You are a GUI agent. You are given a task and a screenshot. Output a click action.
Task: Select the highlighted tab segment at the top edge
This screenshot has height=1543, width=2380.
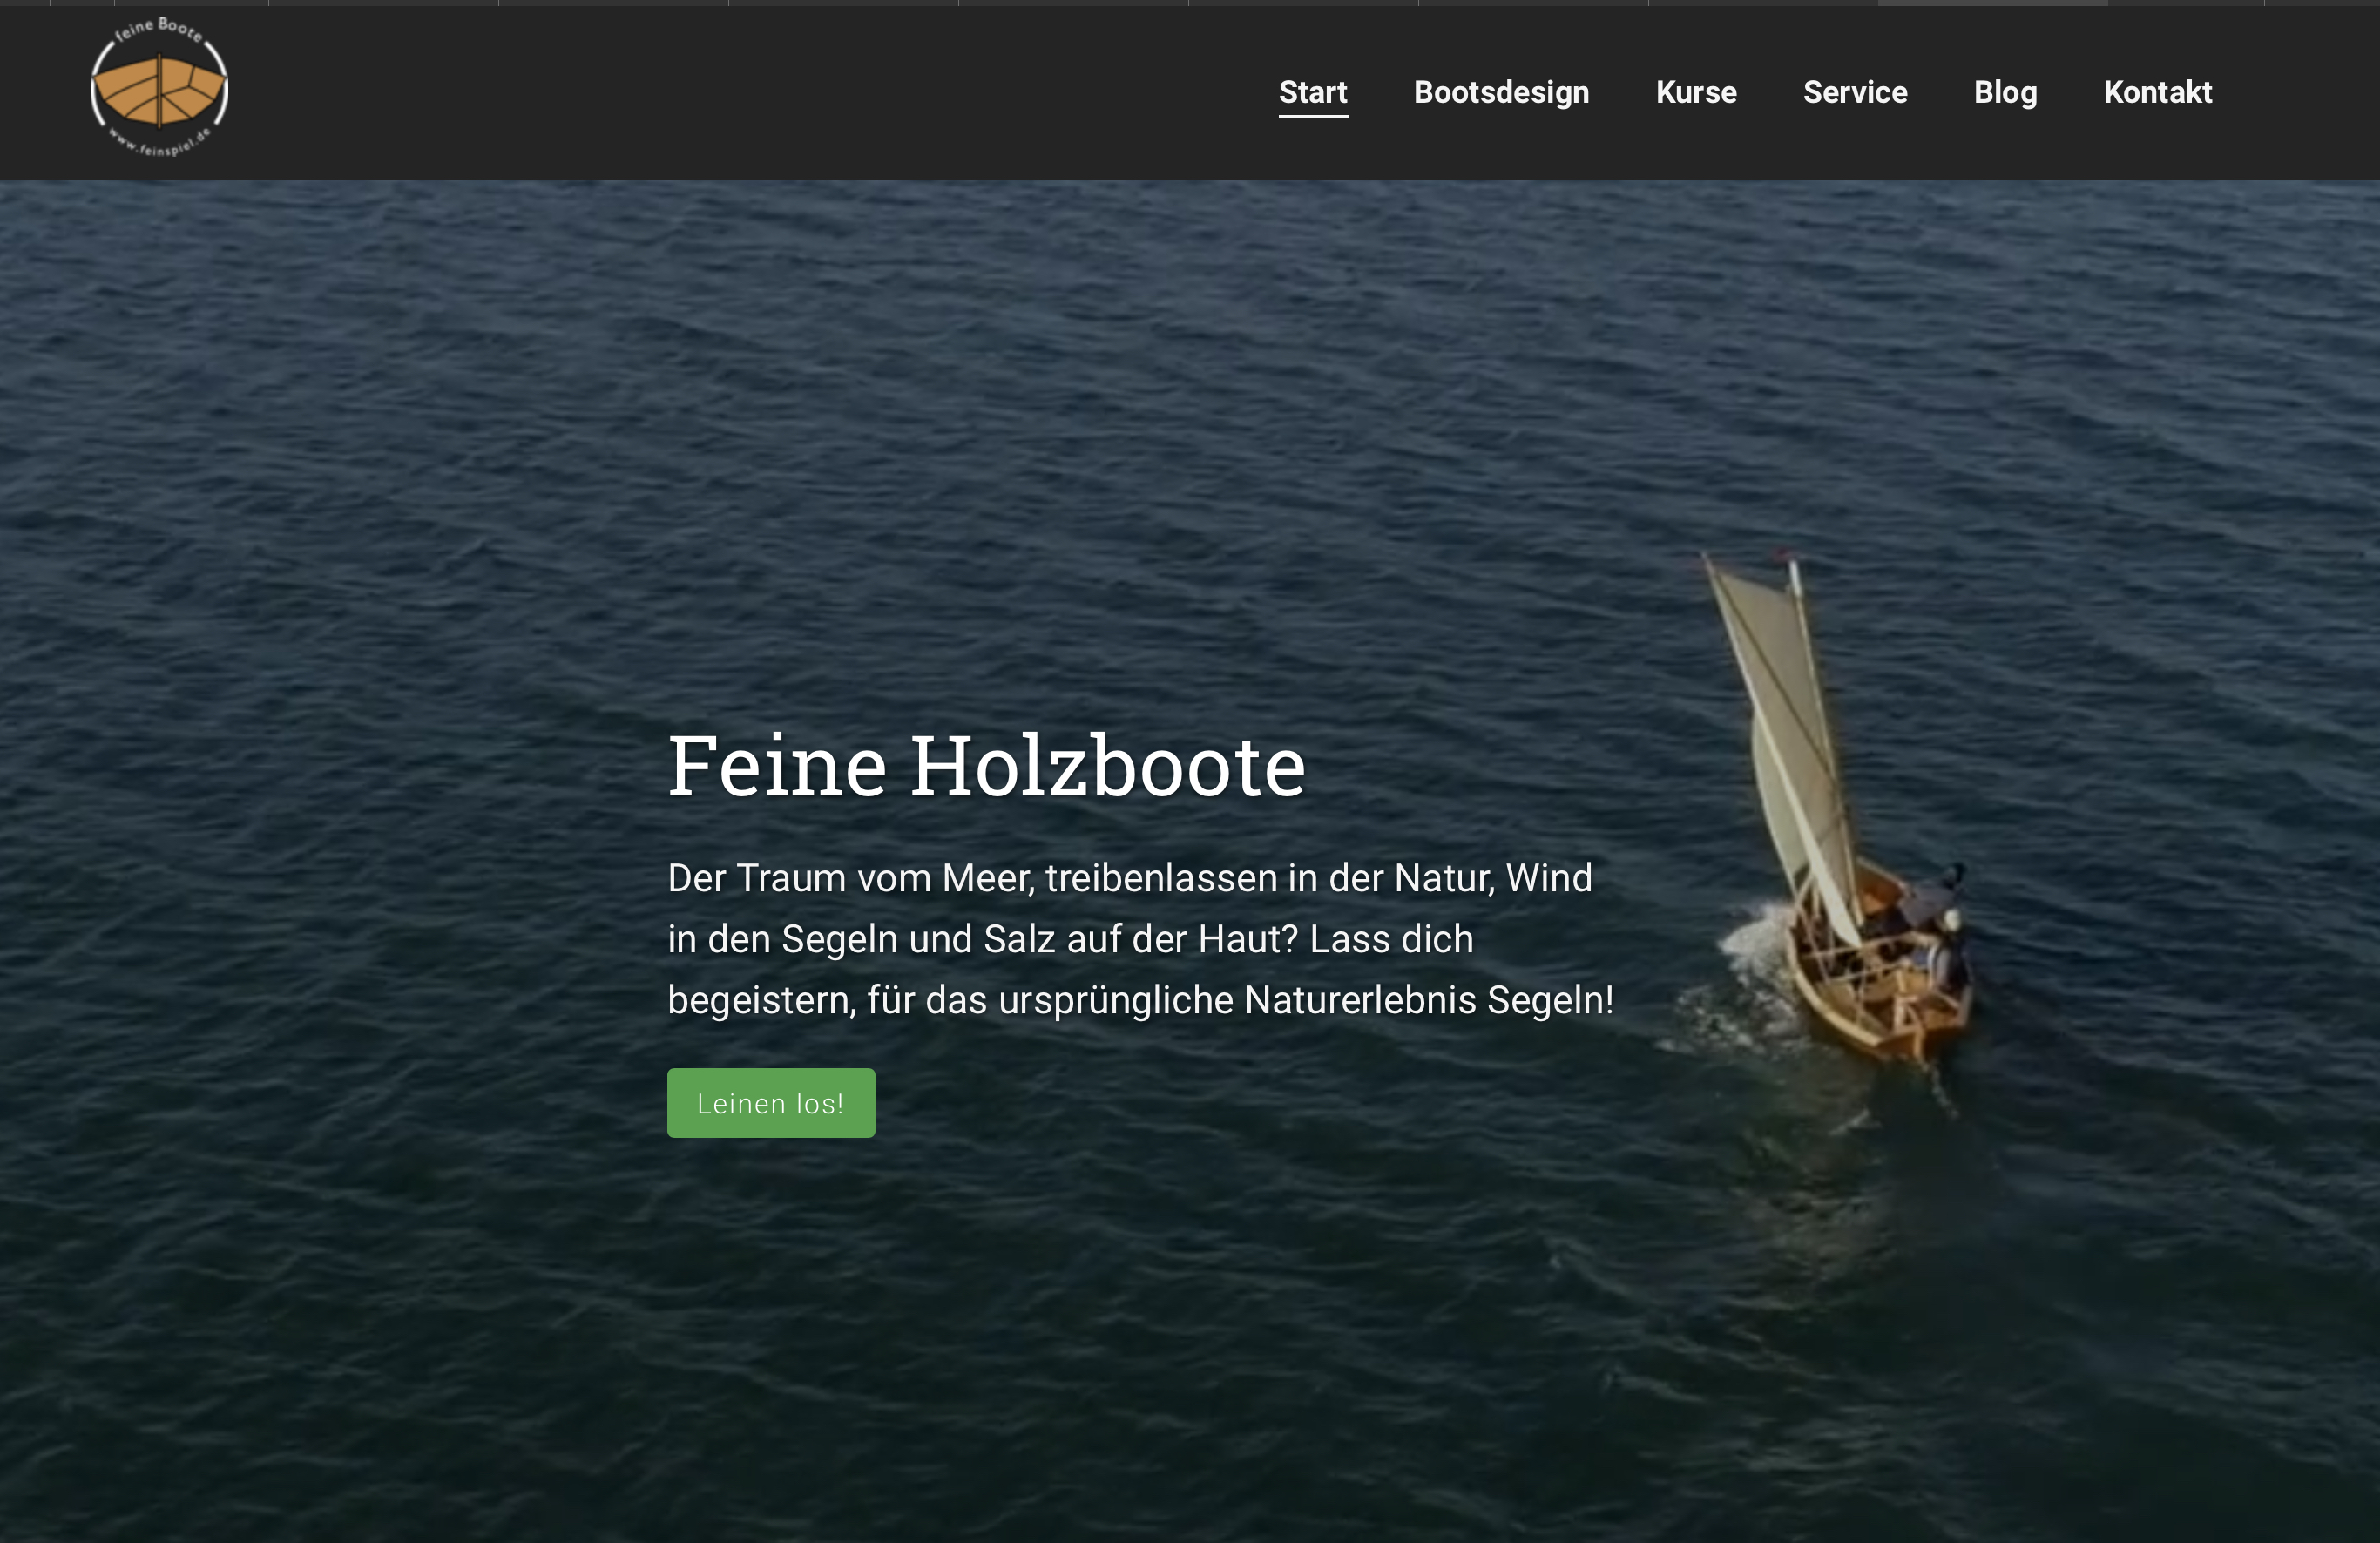pos(1992,3)
